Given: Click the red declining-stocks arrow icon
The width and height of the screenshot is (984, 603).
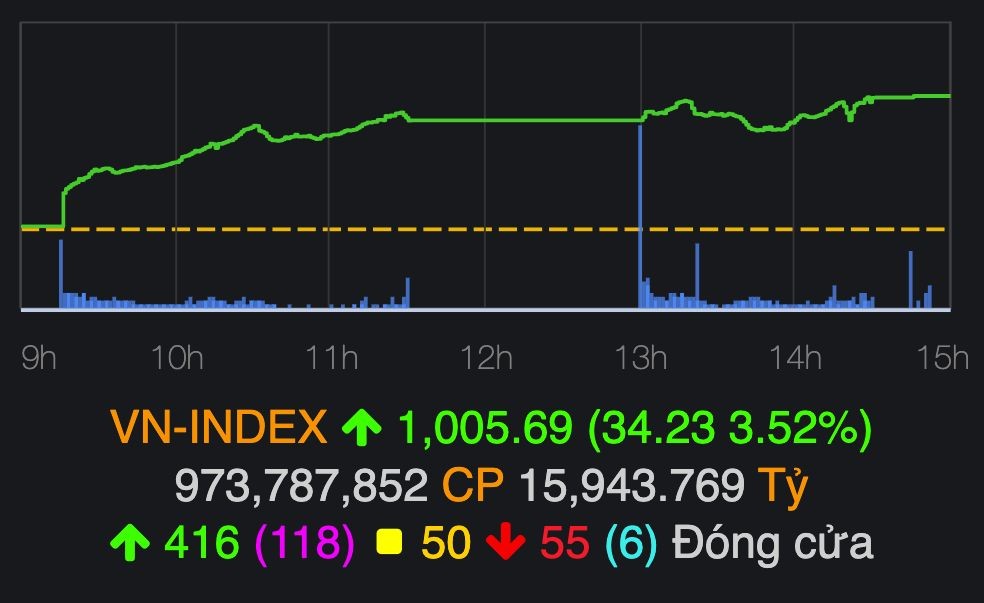Looking at the screenshot, I should coord(505,541).
